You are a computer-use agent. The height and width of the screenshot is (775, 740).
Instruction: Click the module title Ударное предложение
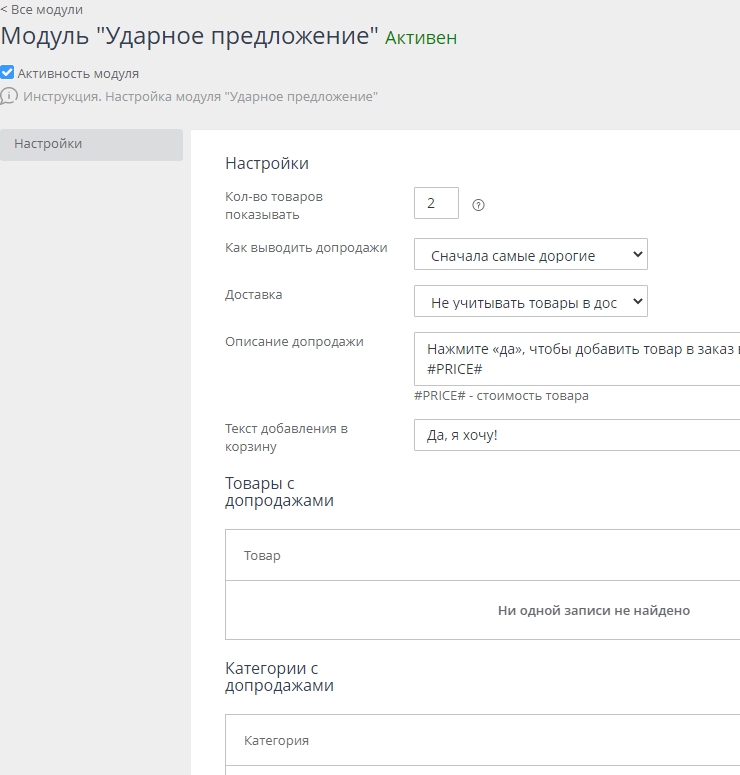[x=190, y=37]
